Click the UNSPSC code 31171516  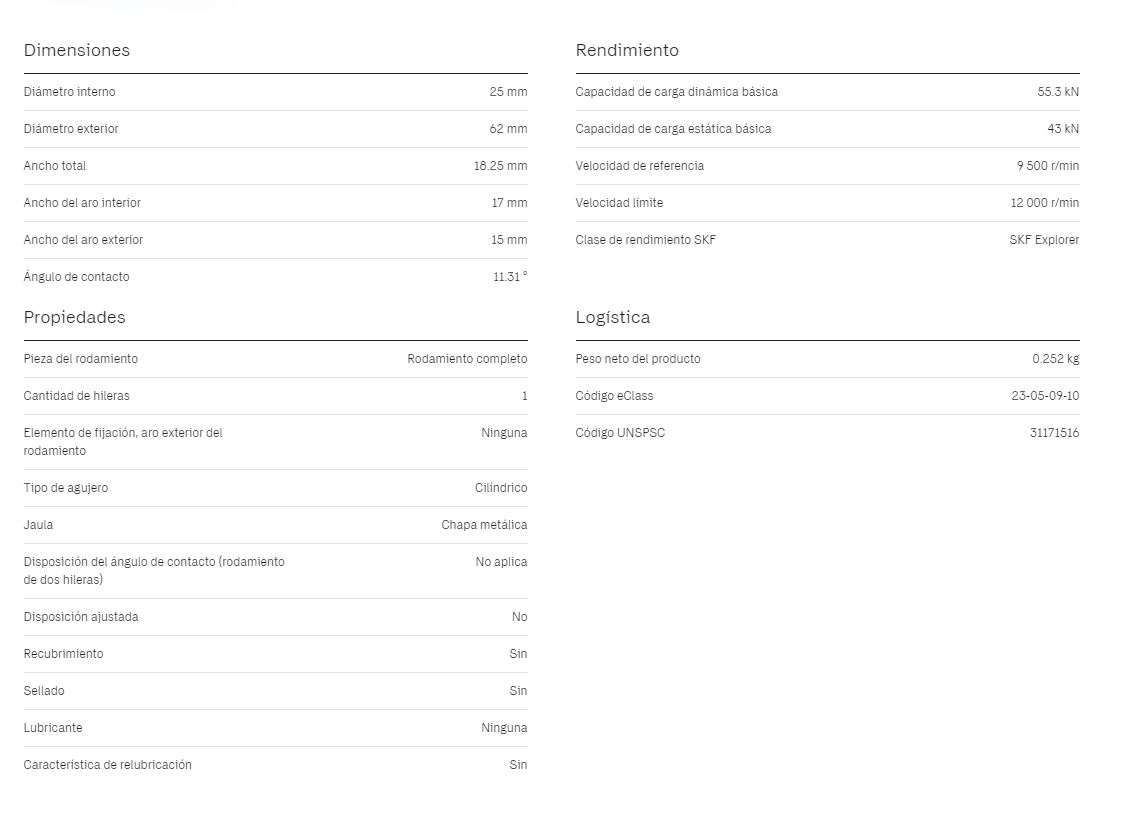coord(1054,433)
